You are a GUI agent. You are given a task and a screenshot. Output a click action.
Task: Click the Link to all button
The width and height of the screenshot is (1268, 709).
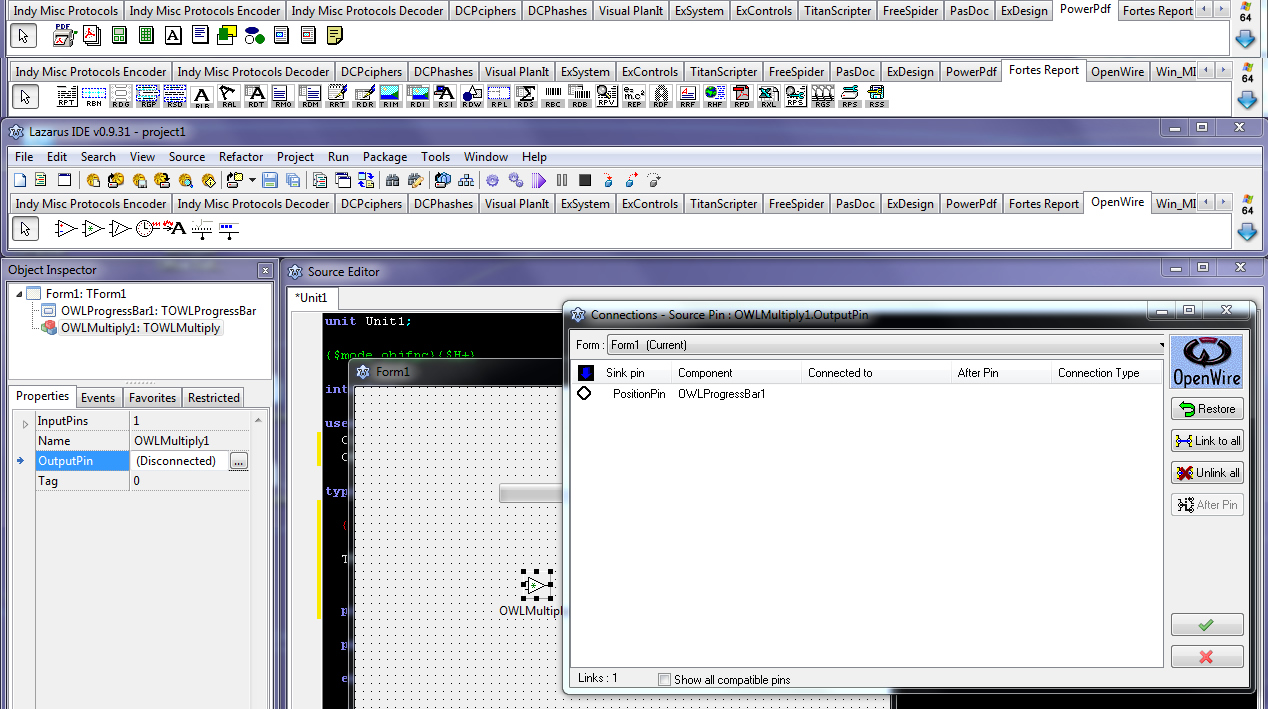pyautogui.click(x=1207, y=441)
